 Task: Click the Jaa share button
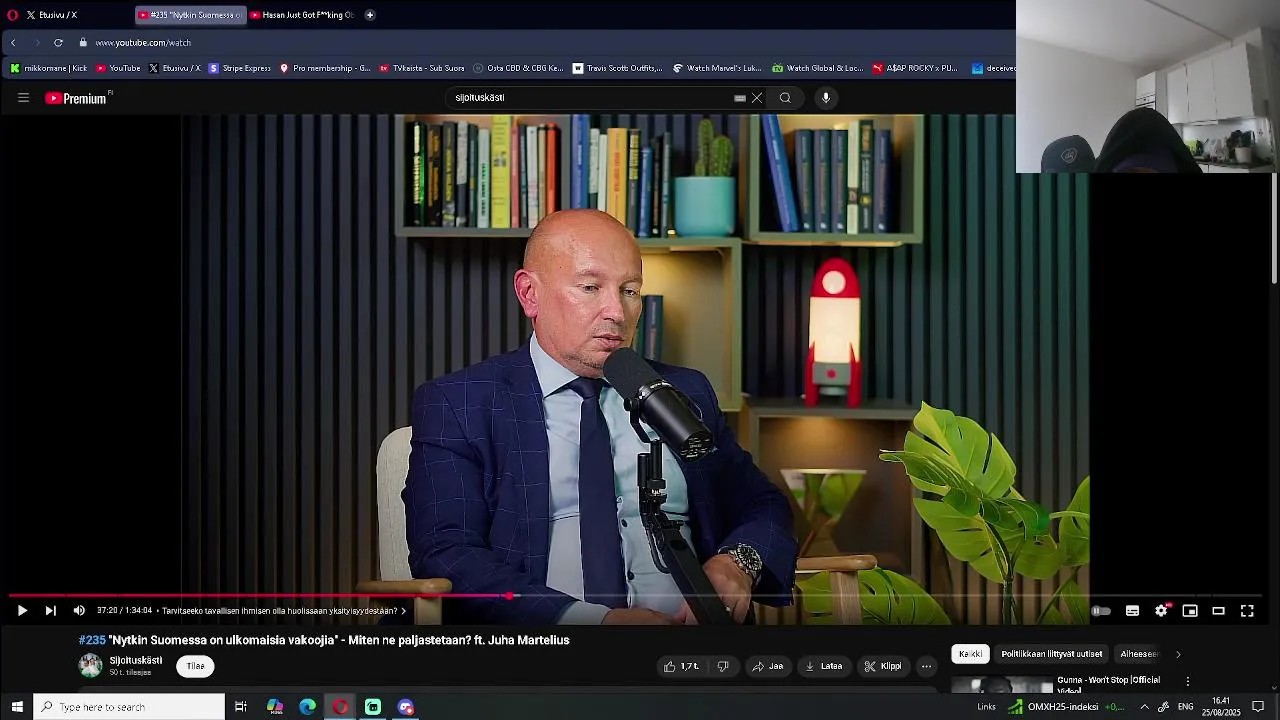pos(768,666)
